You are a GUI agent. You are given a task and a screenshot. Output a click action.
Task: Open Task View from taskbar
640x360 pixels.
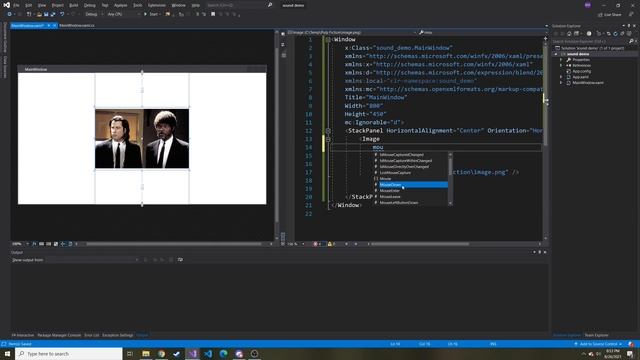pos(130,354)
